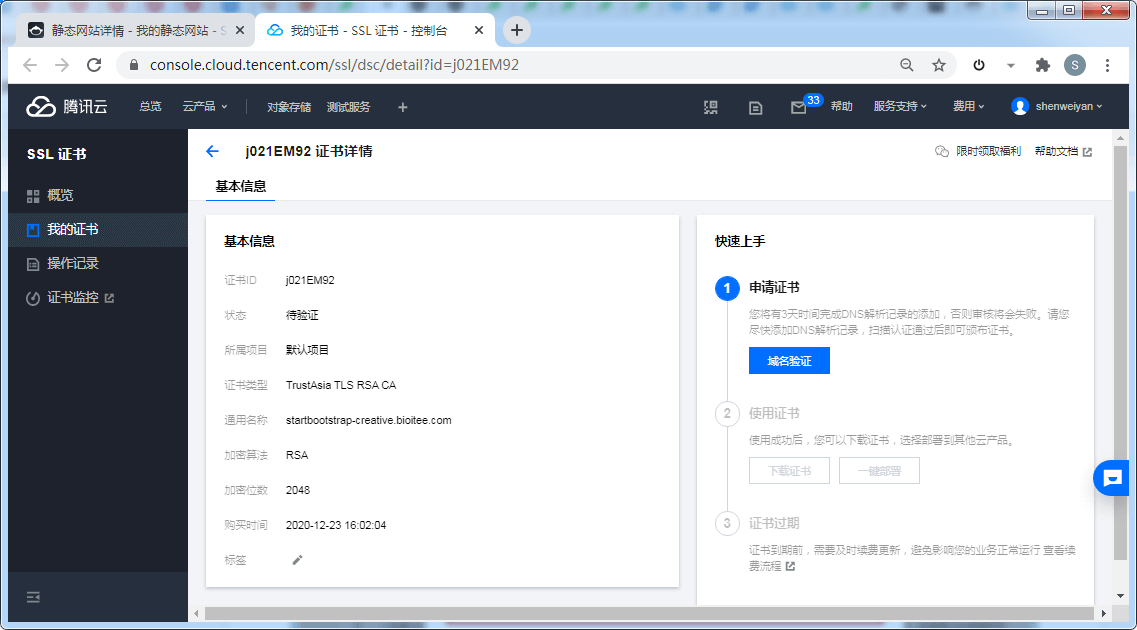Collapse the sidebar with bottom menu icon
Image resolution: width=1137 pixels, height=630 pixels.
click(33, 597)
